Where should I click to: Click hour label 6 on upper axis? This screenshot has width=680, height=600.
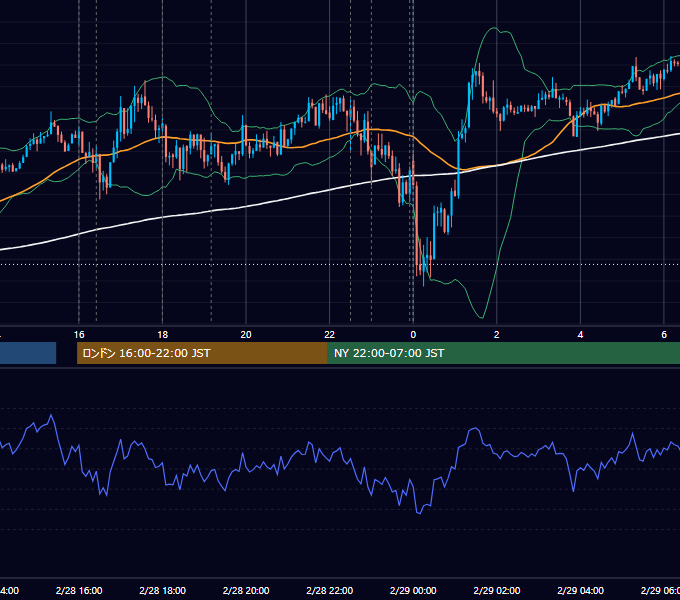[664, 335]
